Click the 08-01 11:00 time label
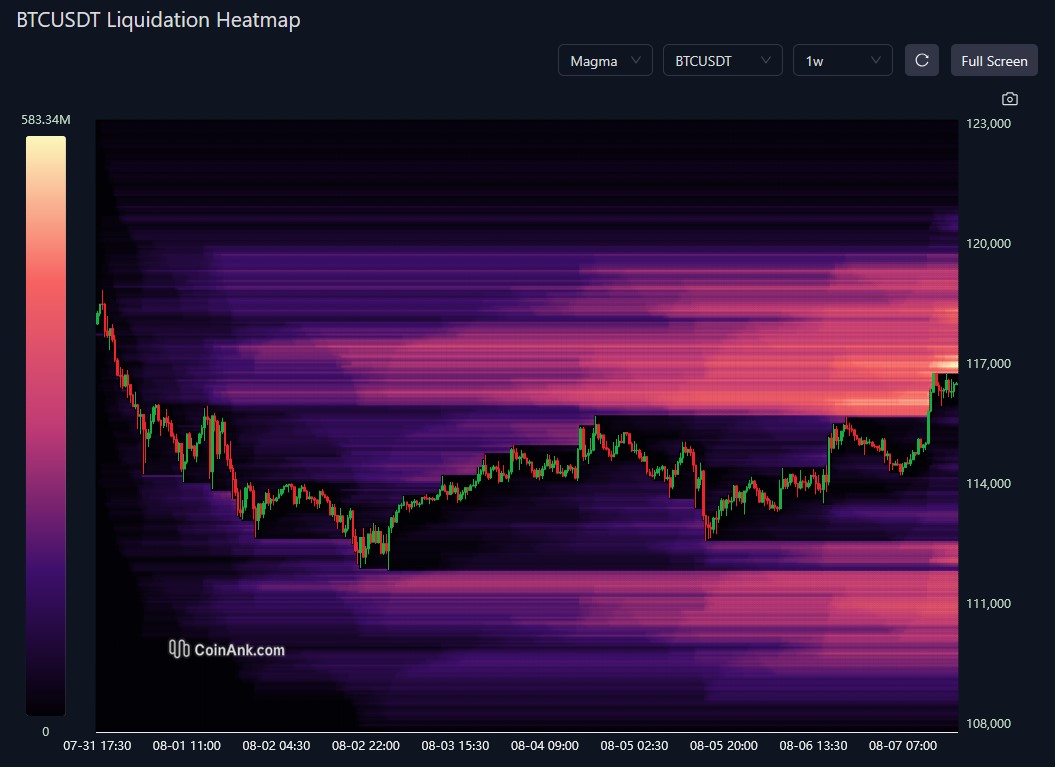The image size is (1055, 767). tap(186, 745)
